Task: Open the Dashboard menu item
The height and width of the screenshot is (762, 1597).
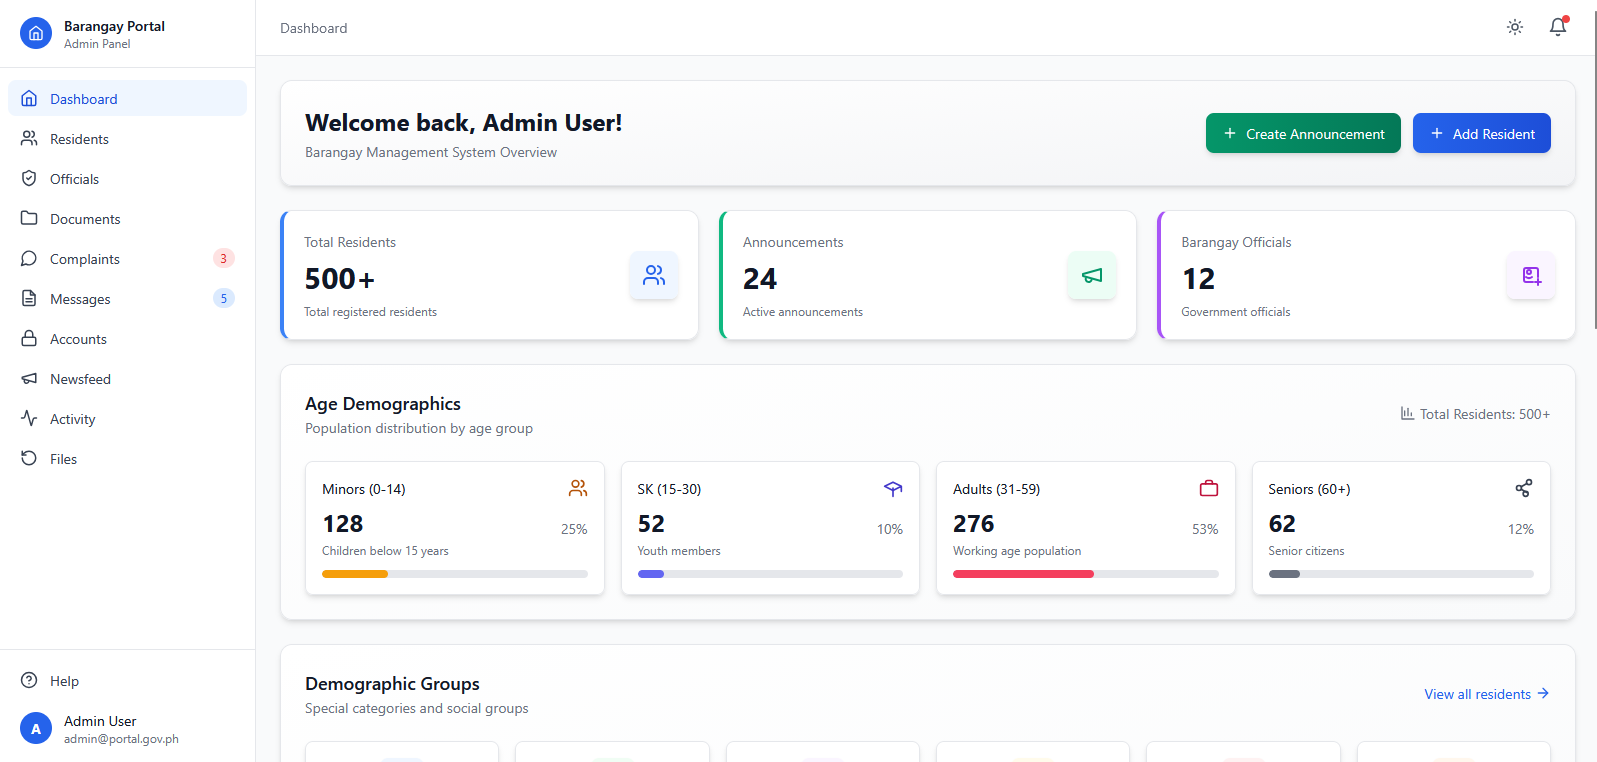Action: click(128, 98)
